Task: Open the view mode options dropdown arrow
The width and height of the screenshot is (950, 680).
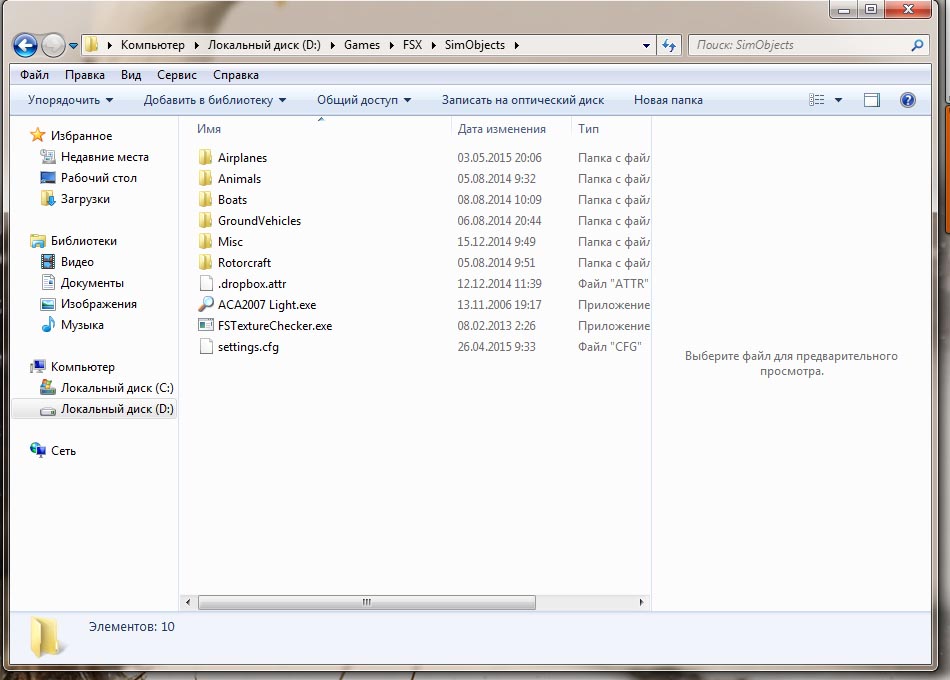Action: pos(838,100)
